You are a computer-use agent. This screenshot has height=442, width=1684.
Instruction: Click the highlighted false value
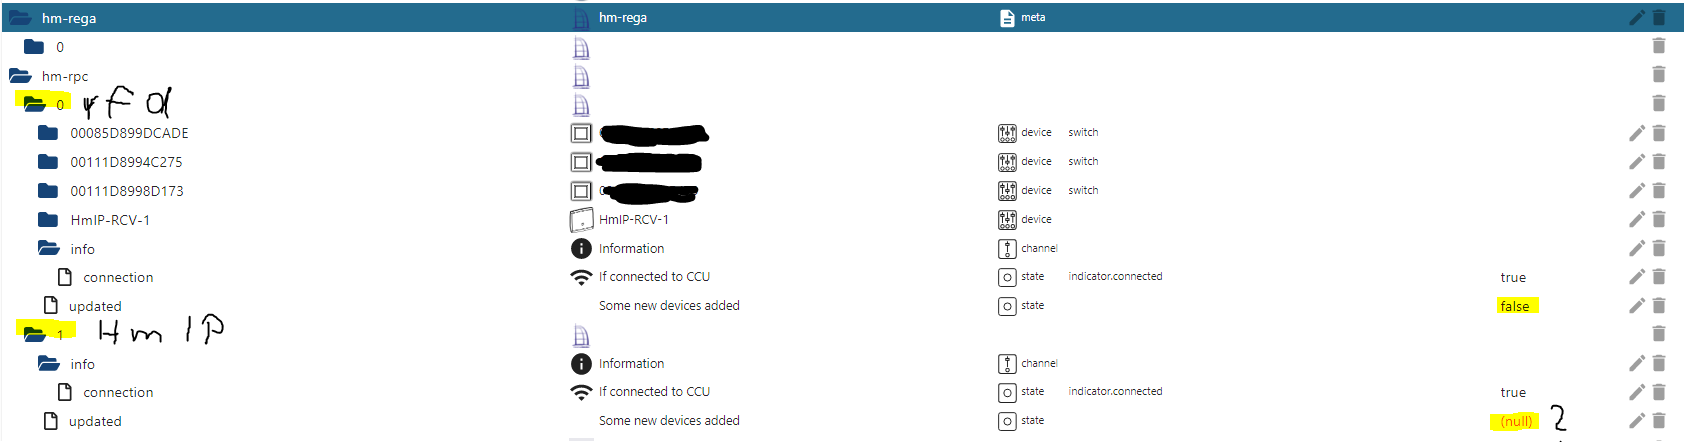coord(1515,306)
